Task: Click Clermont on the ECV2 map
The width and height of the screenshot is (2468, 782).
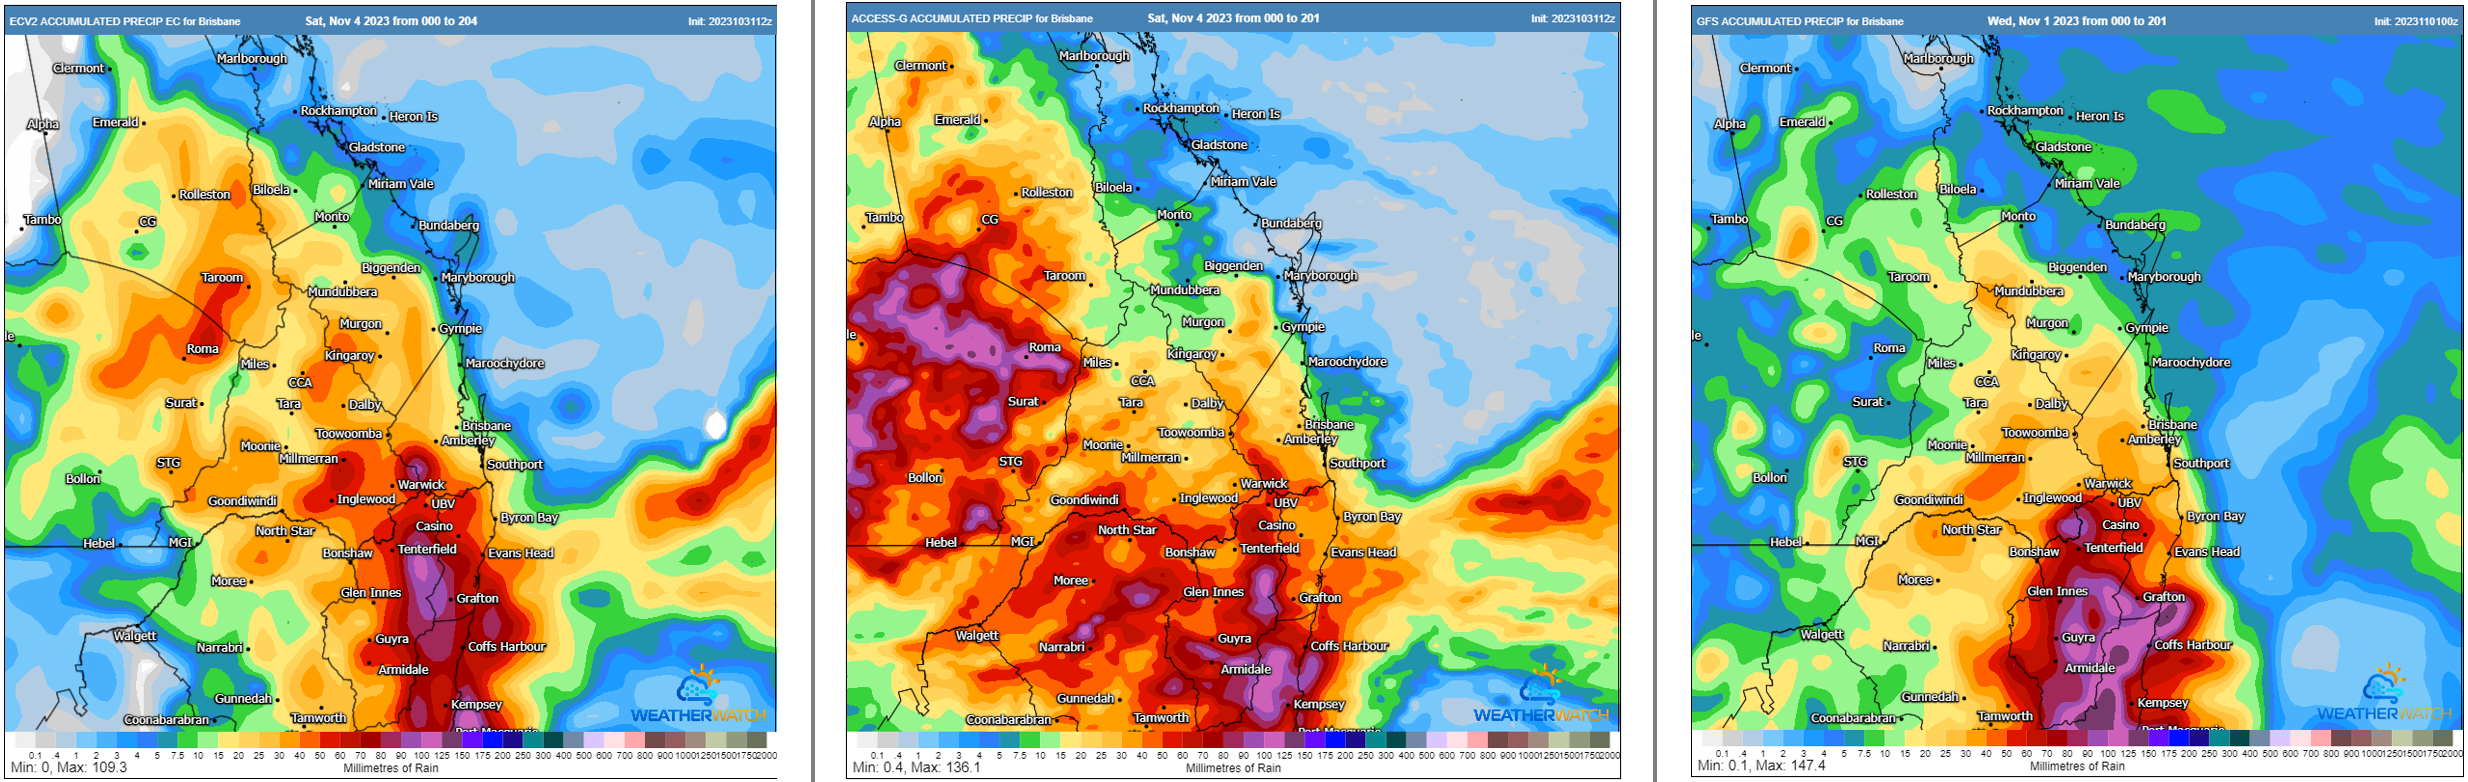Action: [78, 68]
